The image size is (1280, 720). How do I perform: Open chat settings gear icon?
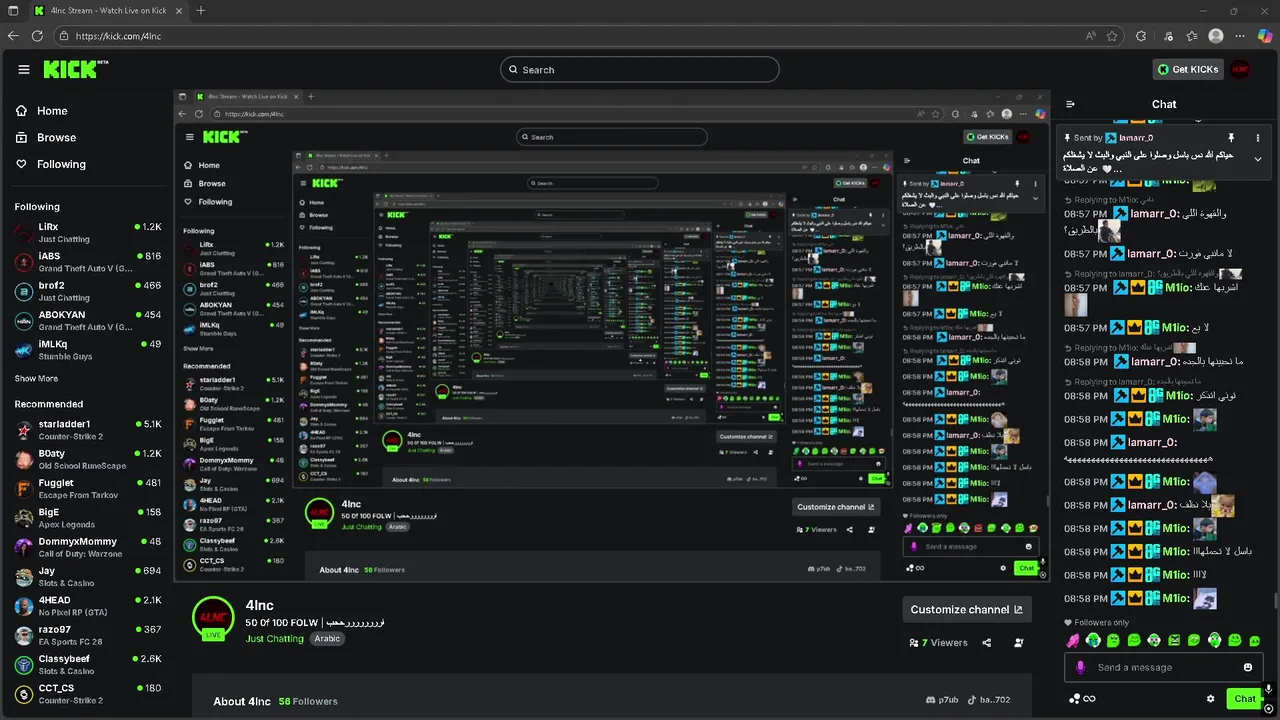(1210, 699)
